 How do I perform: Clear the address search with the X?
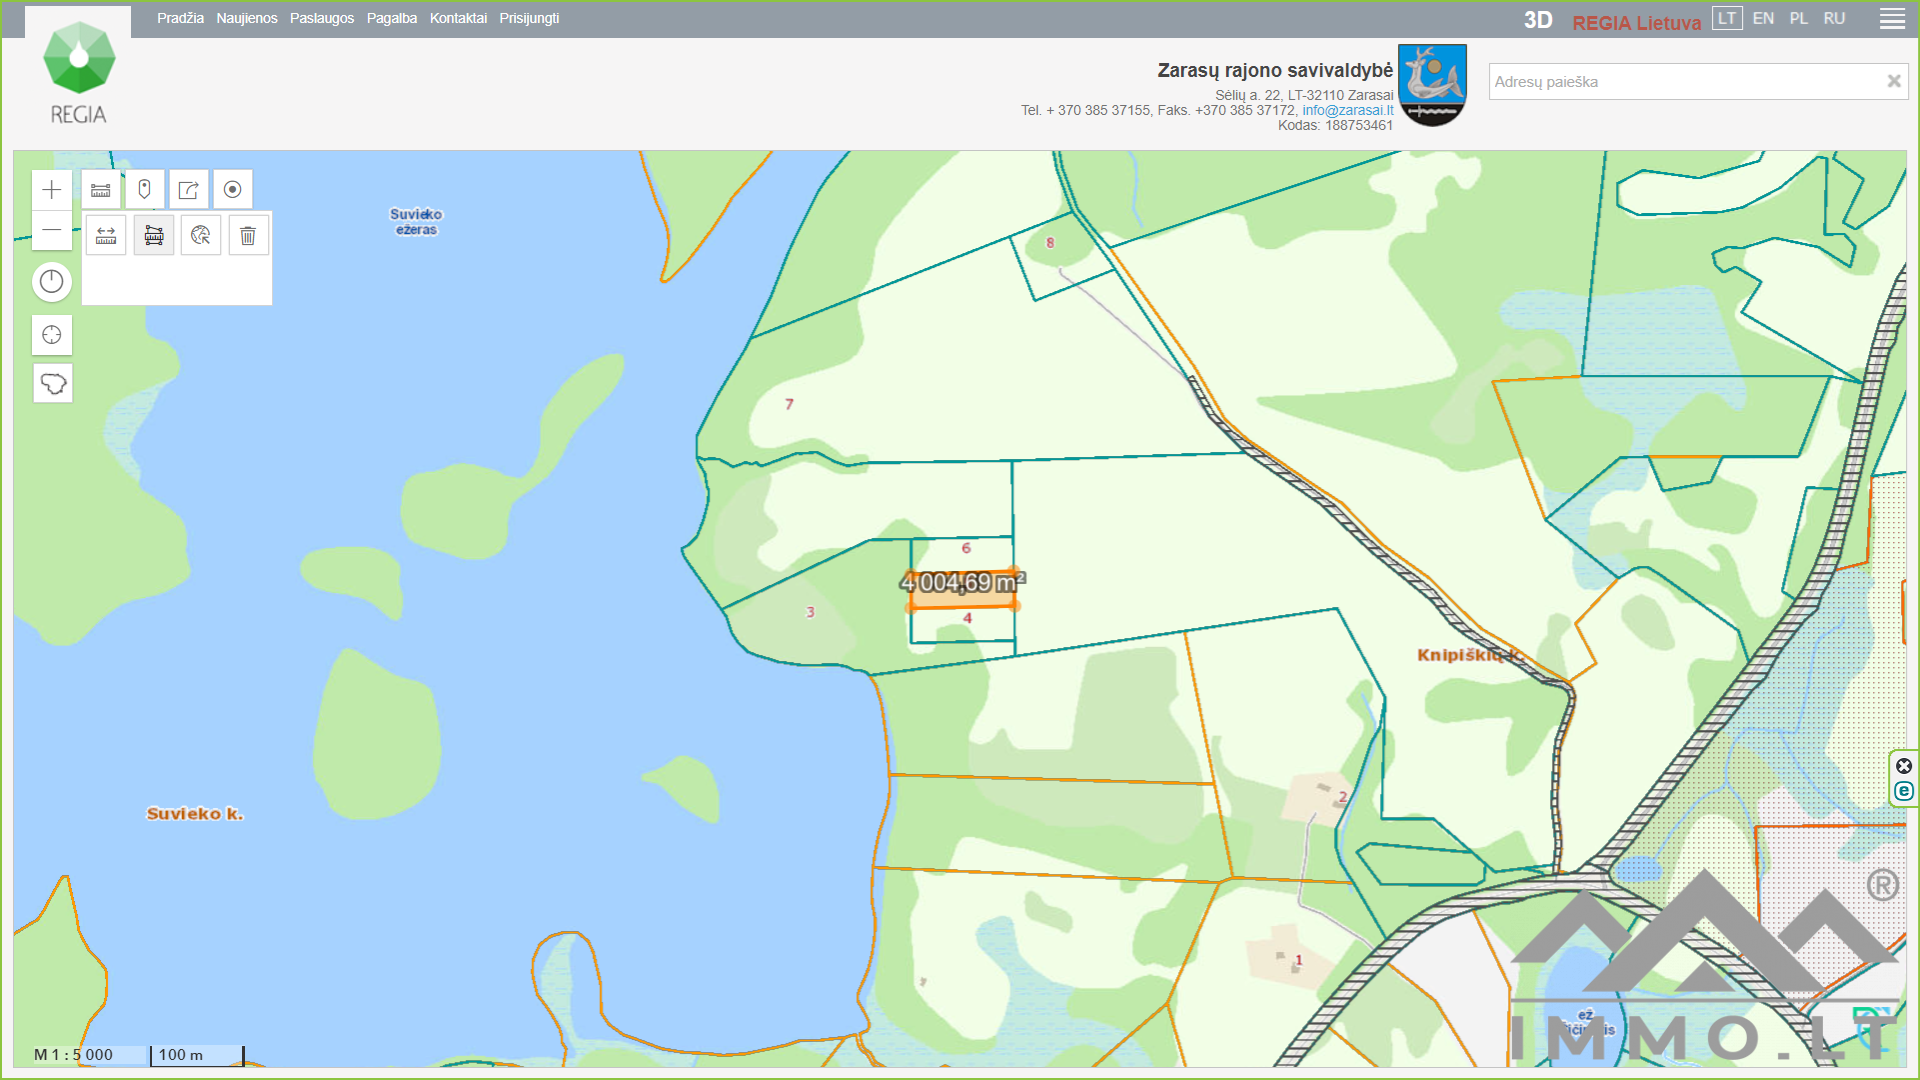(1894, 81)
